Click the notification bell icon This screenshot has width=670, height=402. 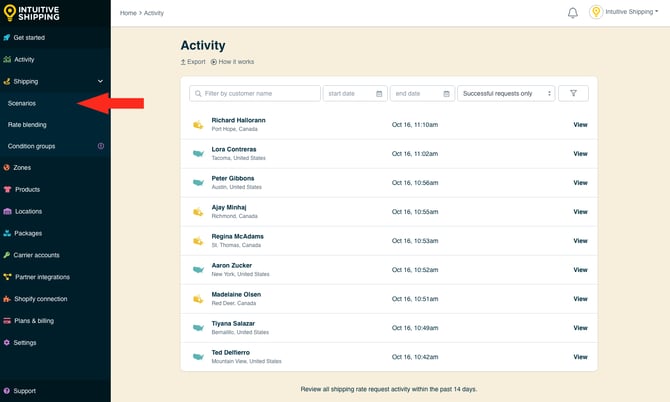coord(573,13)
